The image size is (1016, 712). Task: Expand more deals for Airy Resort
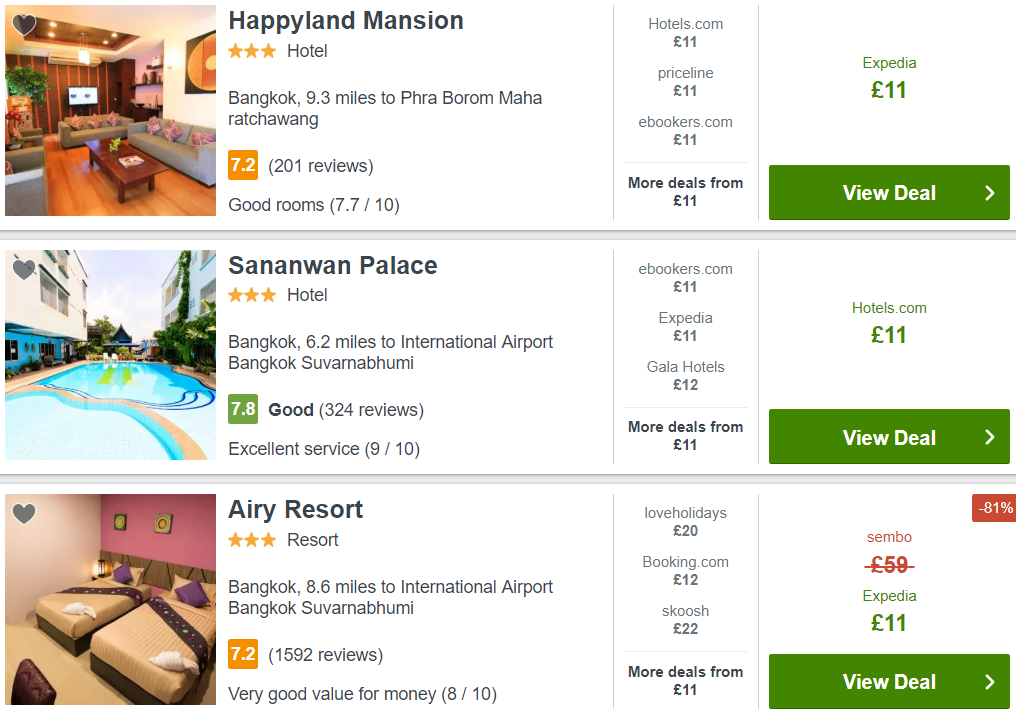tap(686, 681)
